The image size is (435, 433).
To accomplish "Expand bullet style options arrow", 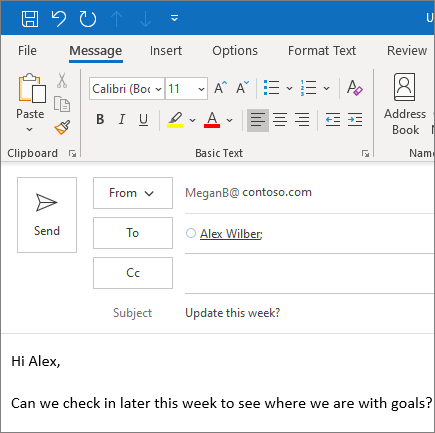I will tap(289, 89).
